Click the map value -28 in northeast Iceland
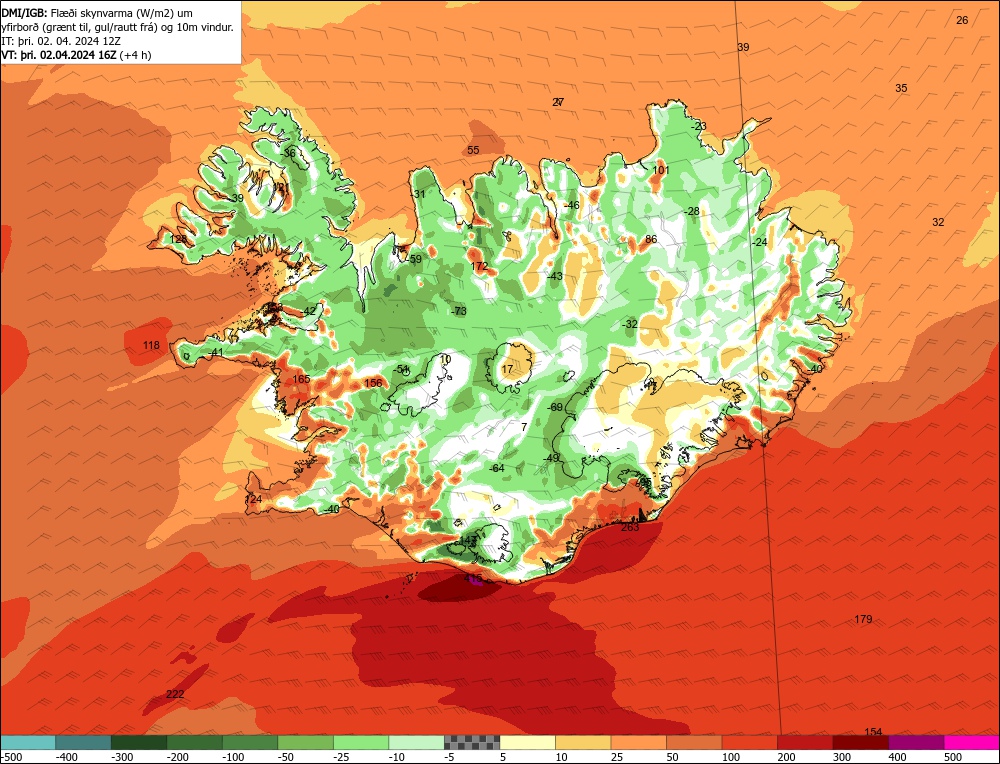Image resolution: width=1000 pixels, height=764 pixels. 691,212
